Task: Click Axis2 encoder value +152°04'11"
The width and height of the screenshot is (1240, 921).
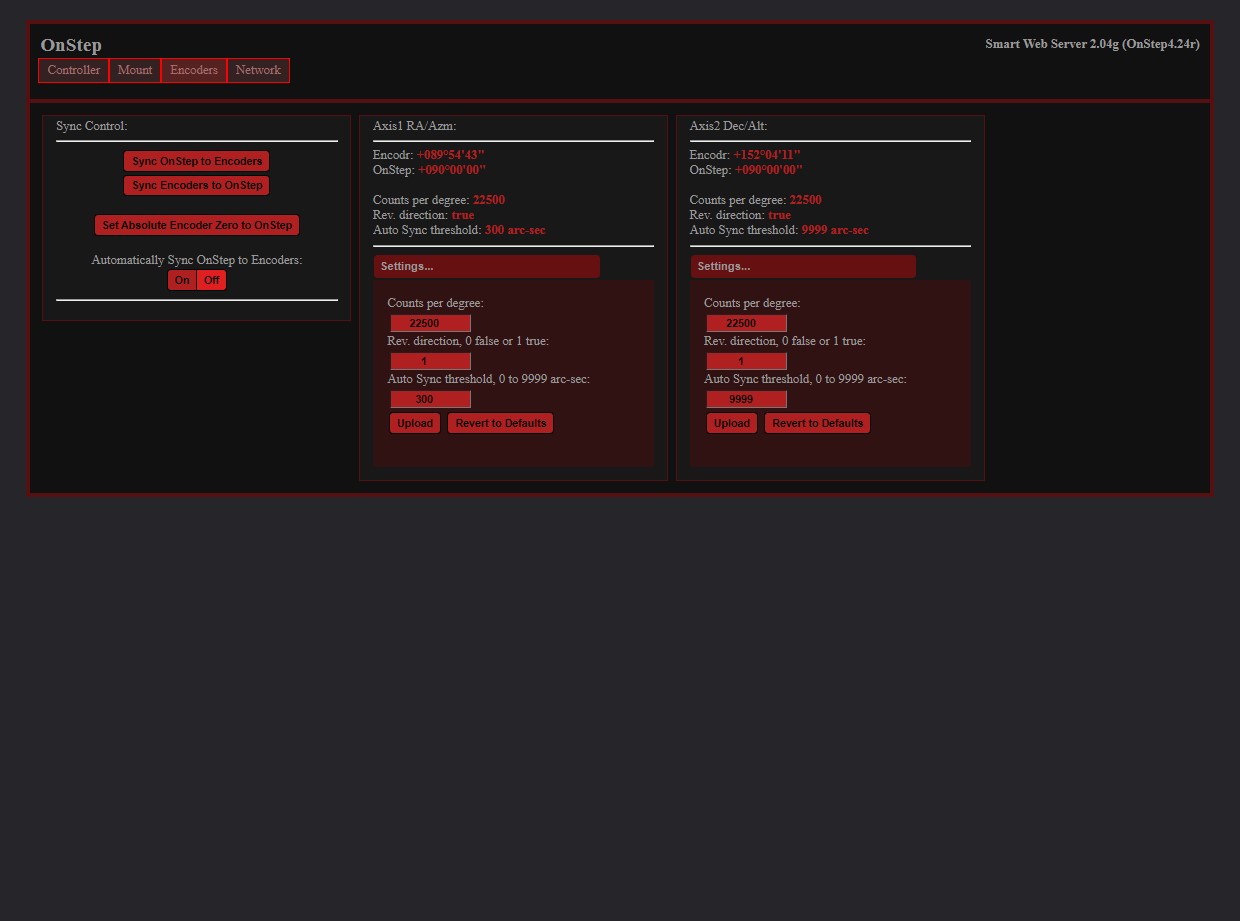Action: coord(767,155)
